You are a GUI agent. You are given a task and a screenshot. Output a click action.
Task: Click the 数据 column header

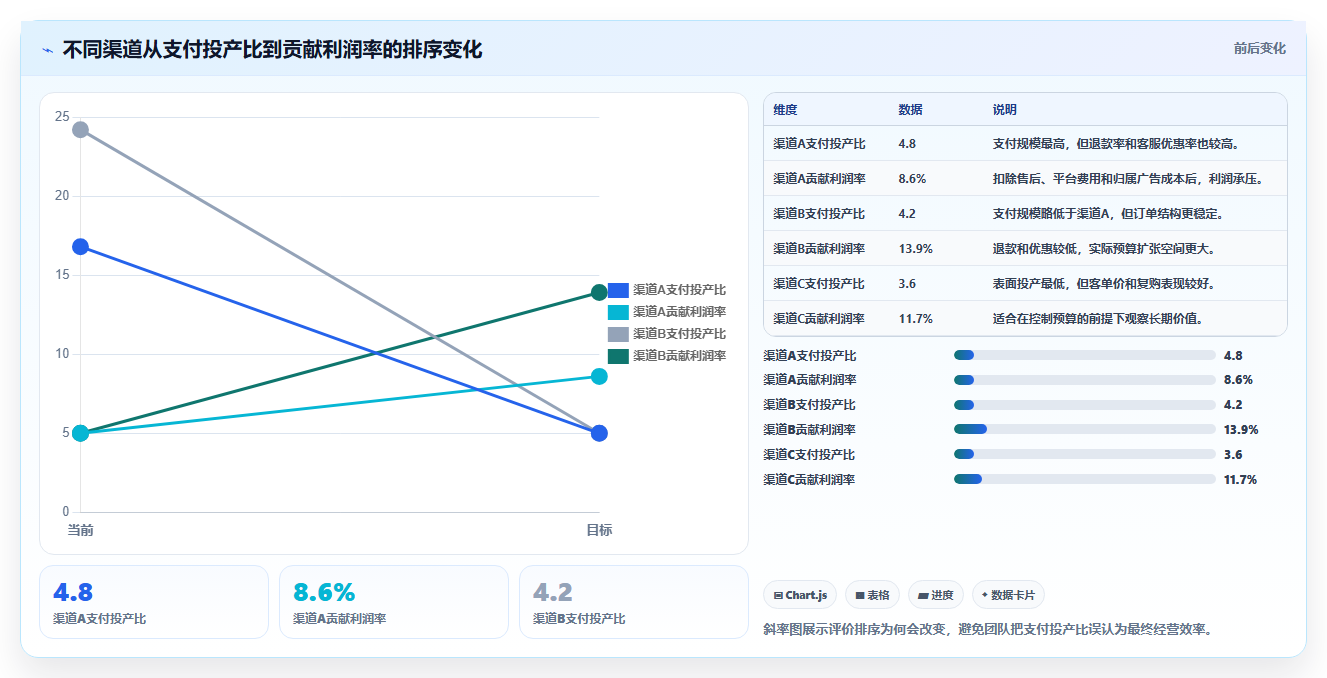910,110
